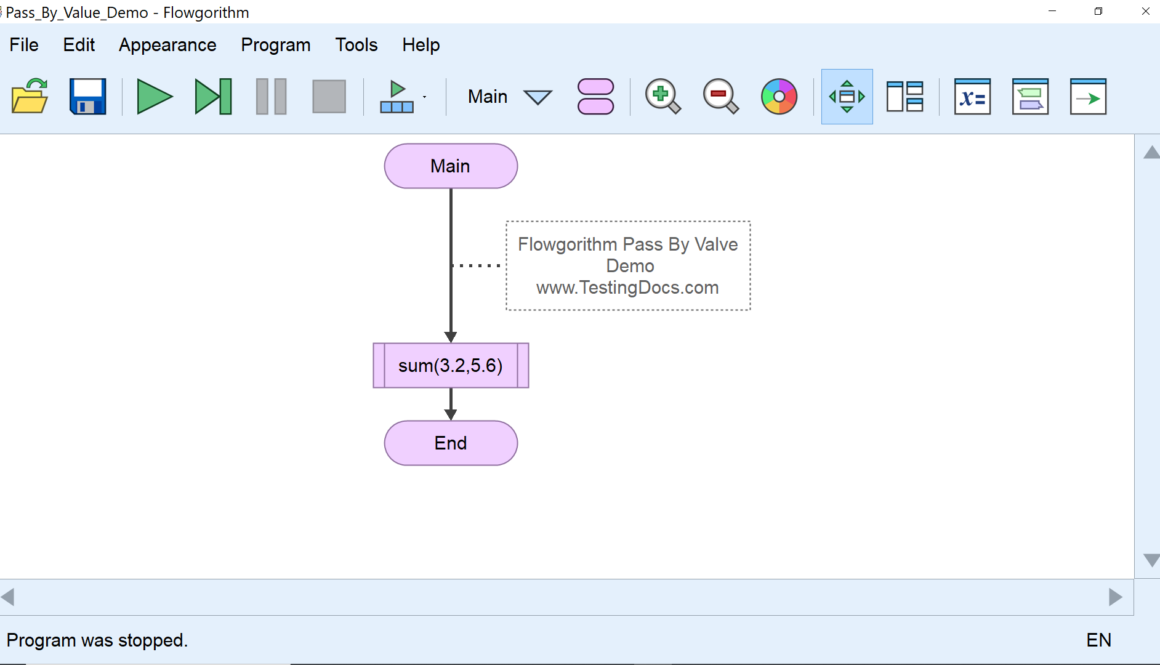This screenshot has width=1160, height=665.
Task: Open the Tools menu
Action: click(x=356, y=45)
